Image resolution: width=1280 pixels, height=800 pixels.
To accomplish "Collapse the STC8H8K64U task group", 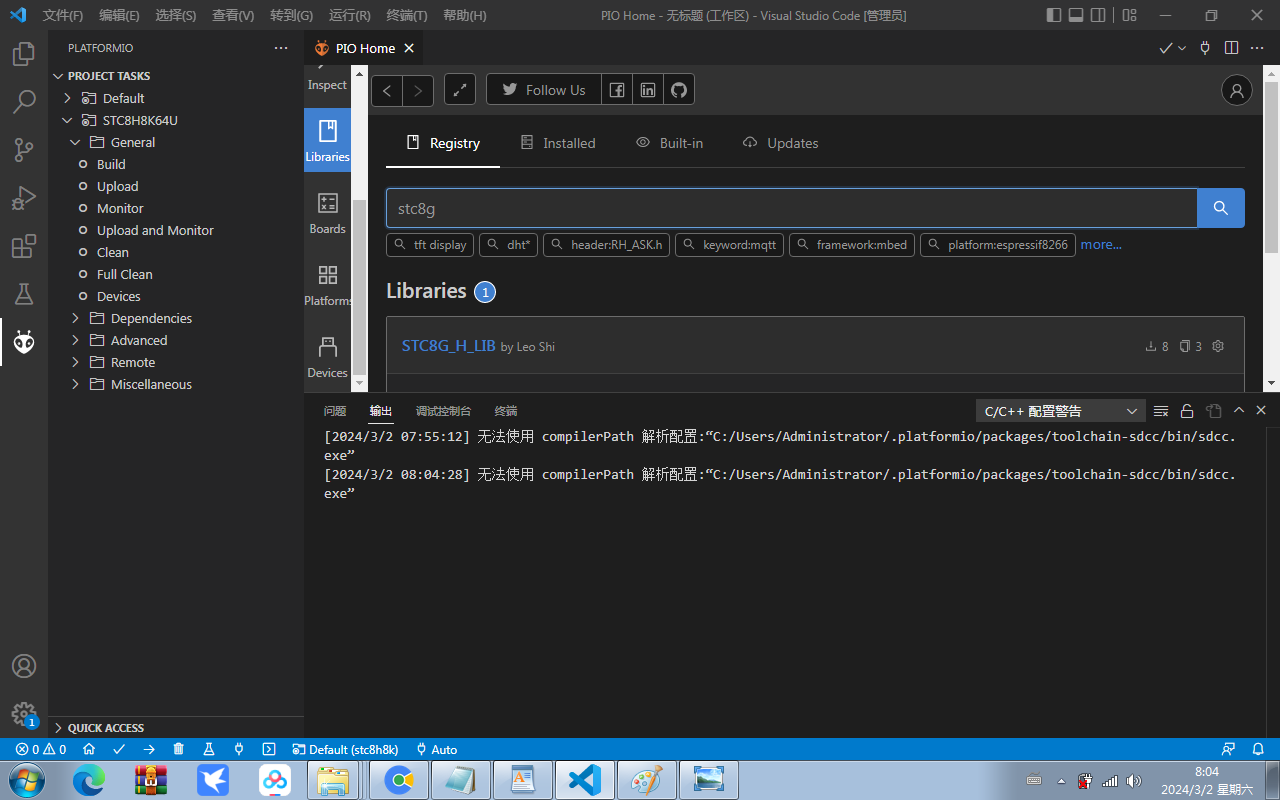I will click(x=68, y=120).
